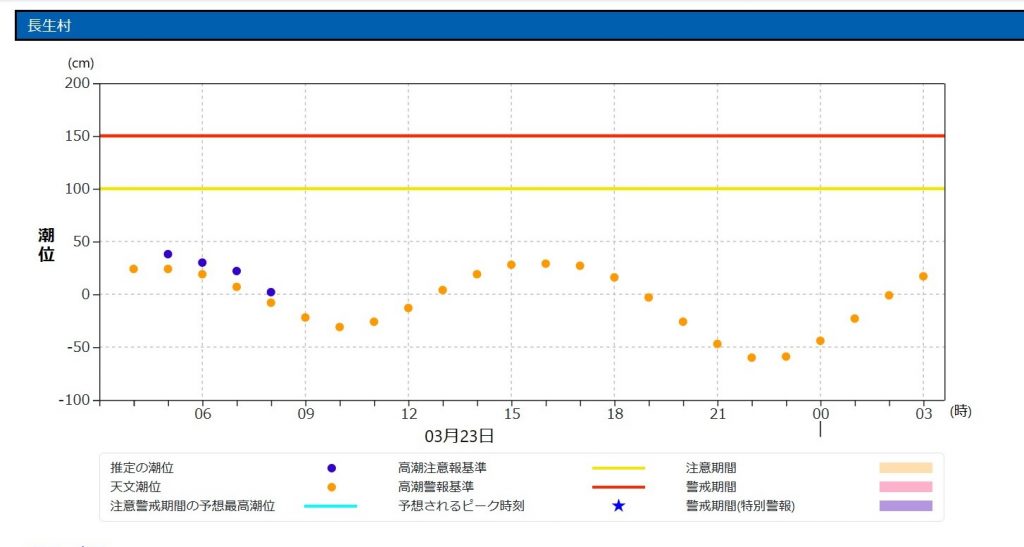Click the 天文潮位 legend label

click(x=135, y=487)
